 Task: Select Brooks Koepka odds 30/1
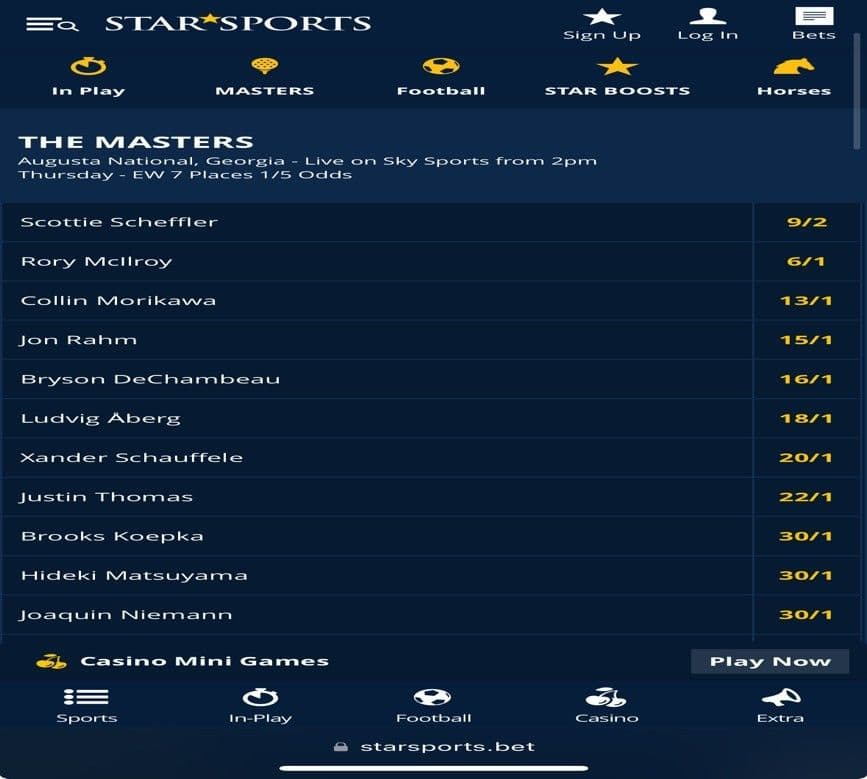point(807,536)
